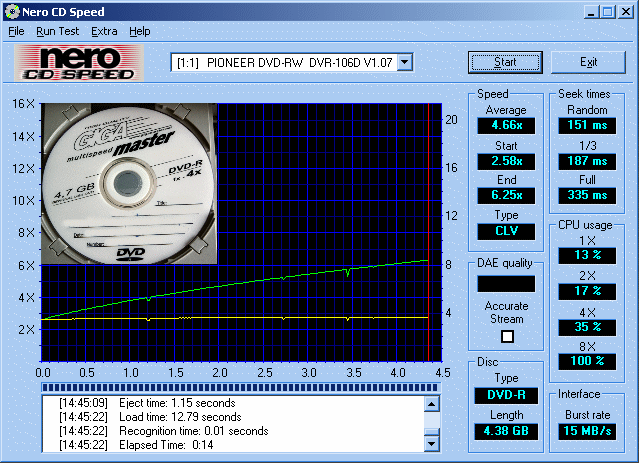Open the File menu
Viewport: 639px width, 463px height.
pyautogui.click(x=16, y=31)
